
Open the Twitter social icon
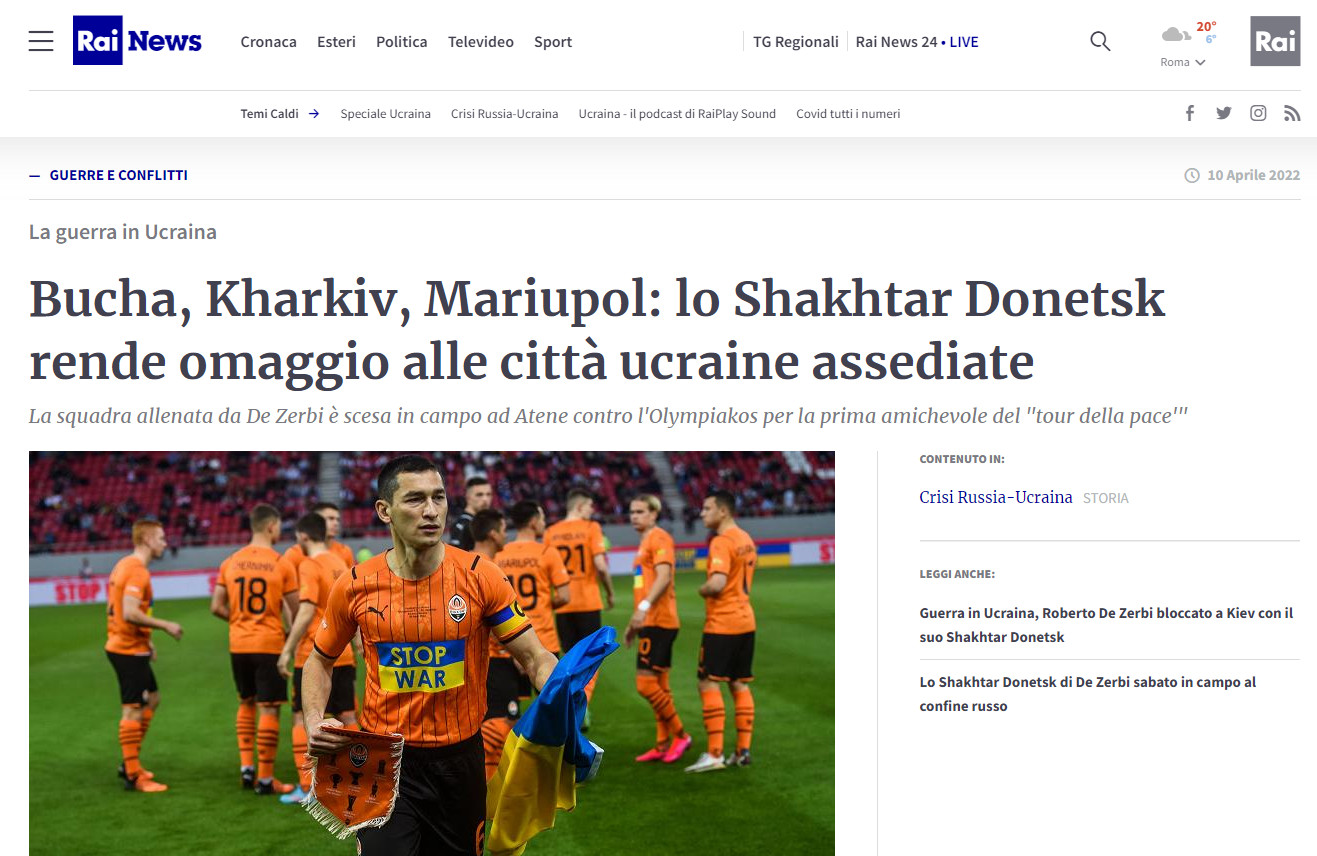point(1224,114)
